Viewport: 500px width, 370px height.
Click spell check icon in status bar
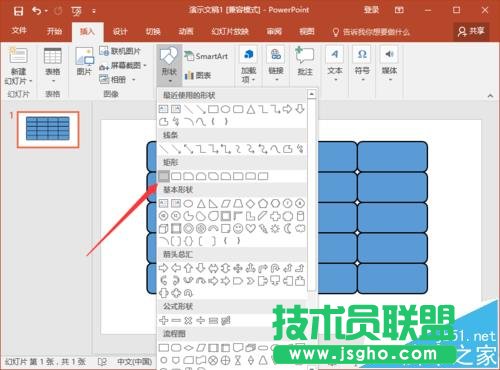click(x=102, y=361)
